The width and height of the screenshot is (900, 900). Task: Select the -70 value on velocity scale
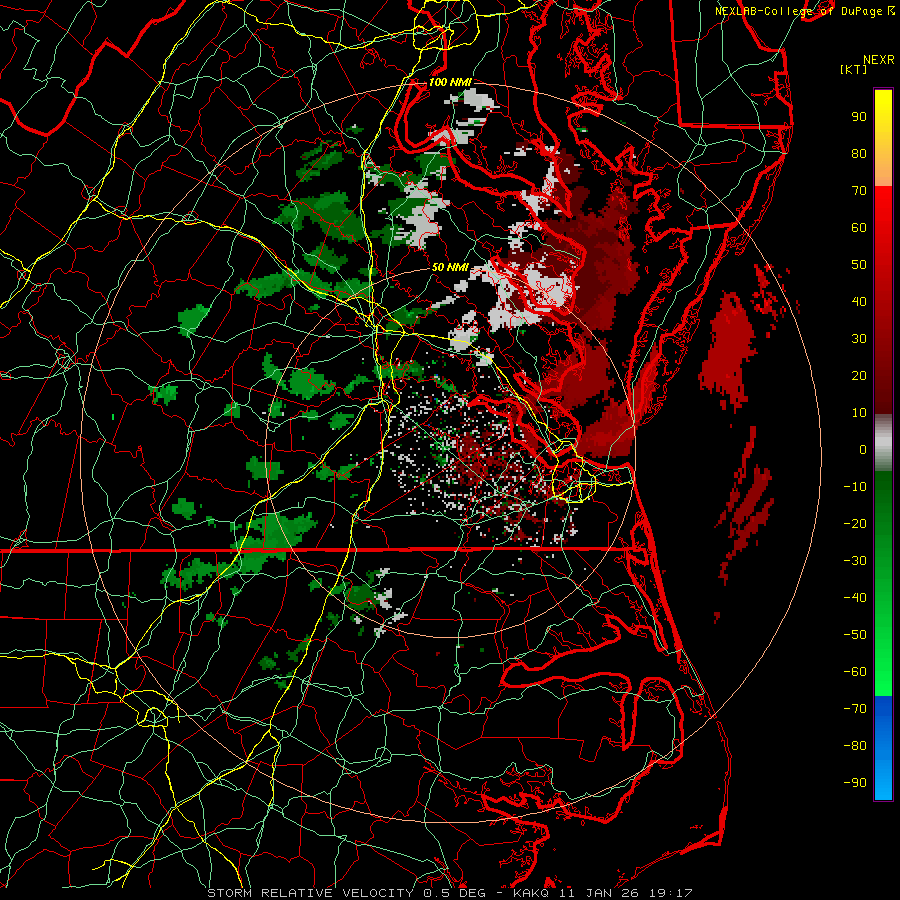coord(855,708)
